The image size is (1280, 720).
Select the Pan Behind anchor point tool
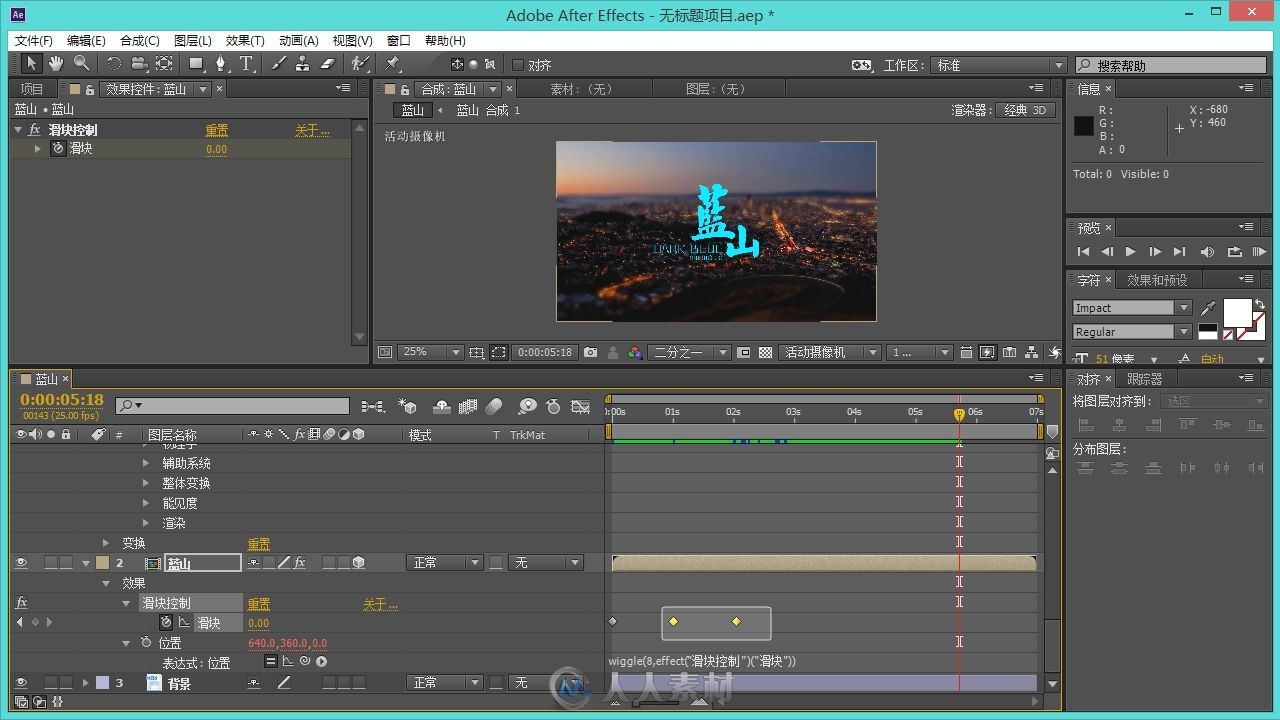click(164, 64)
